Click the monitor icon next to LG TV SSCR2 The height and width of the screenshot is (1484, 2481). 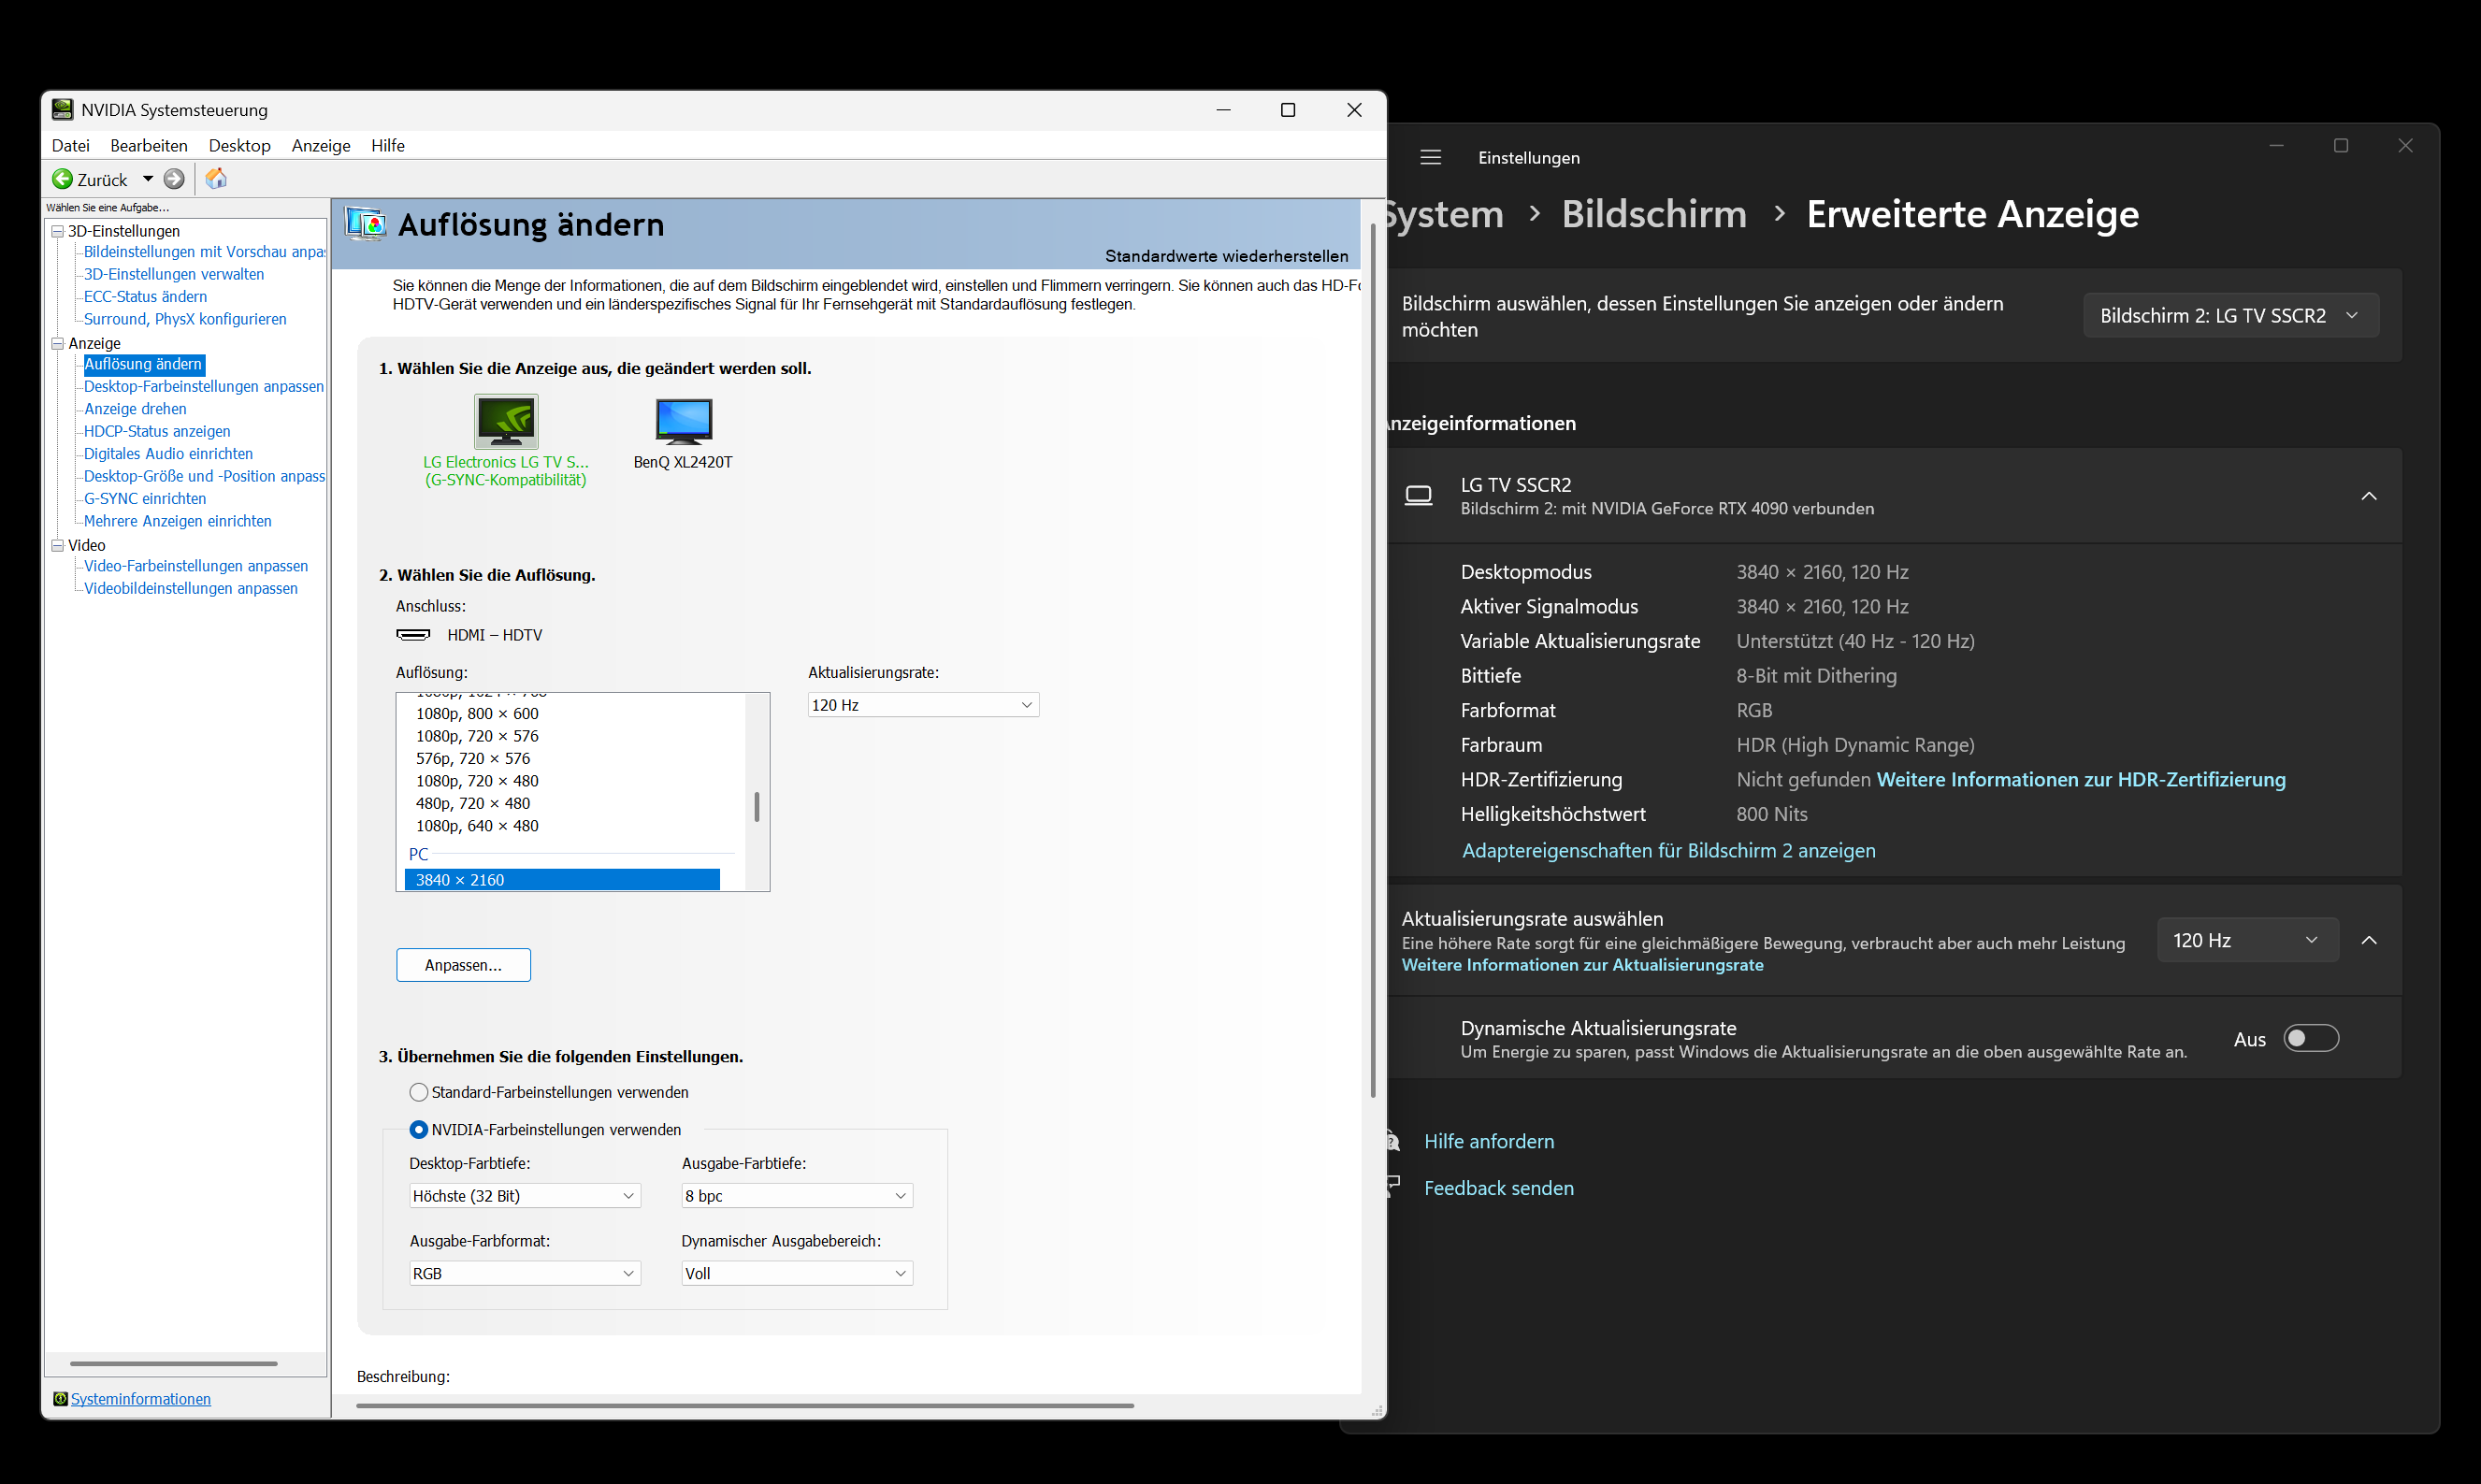pyautogui.click(x=1419, y=495)
